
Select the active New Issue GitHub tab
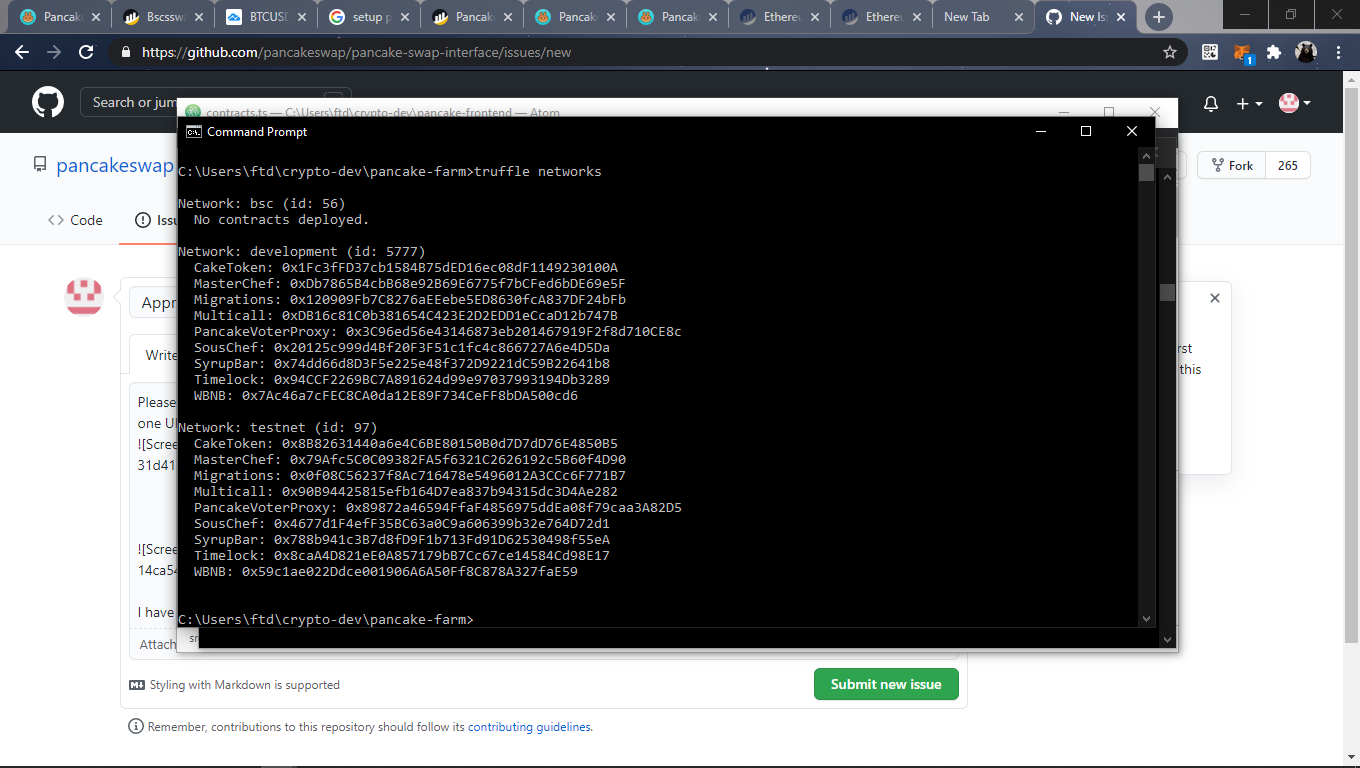[1085, 17]
